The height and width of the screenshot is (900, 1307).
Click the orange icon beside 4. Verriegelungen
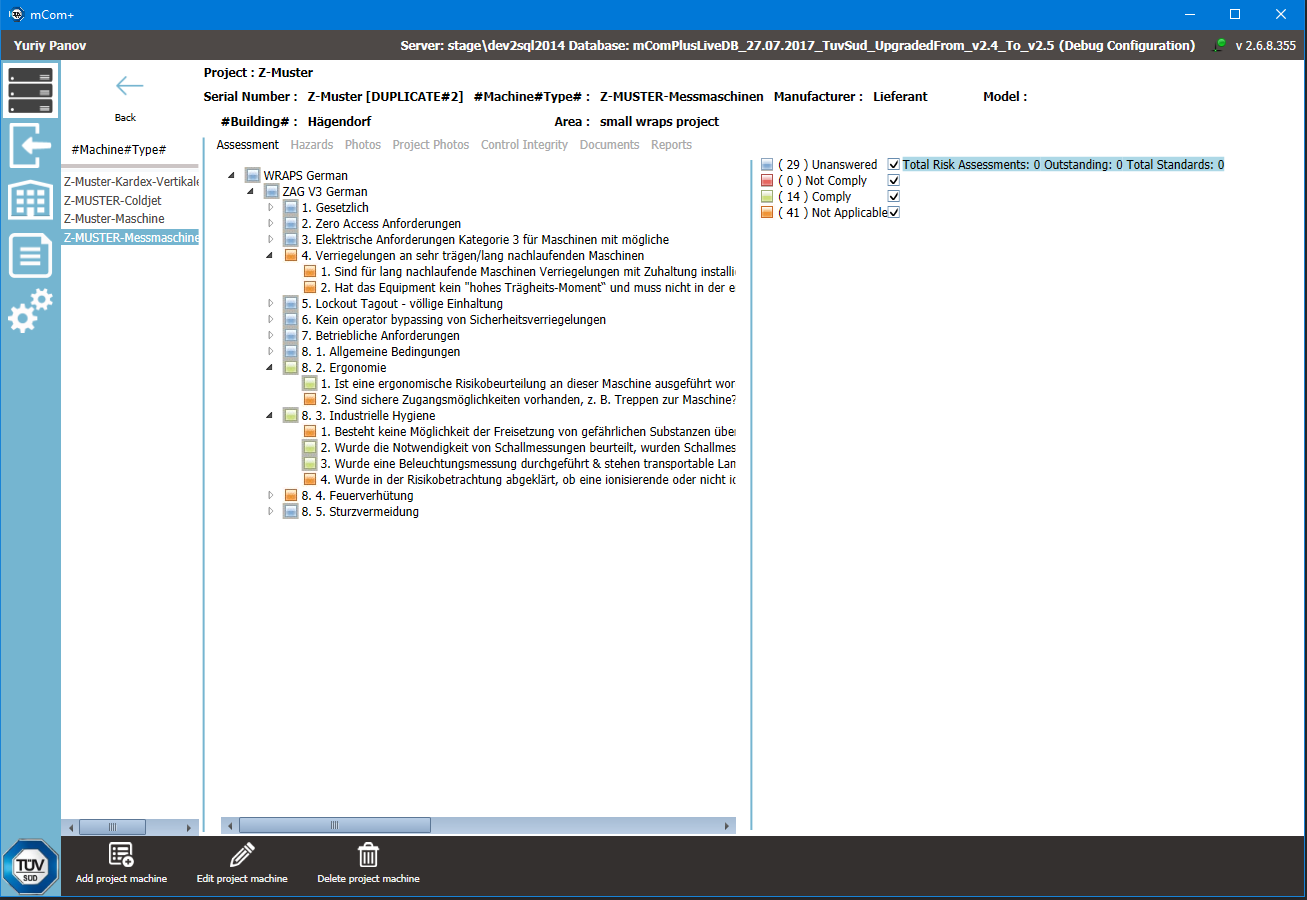coord(291,256)
